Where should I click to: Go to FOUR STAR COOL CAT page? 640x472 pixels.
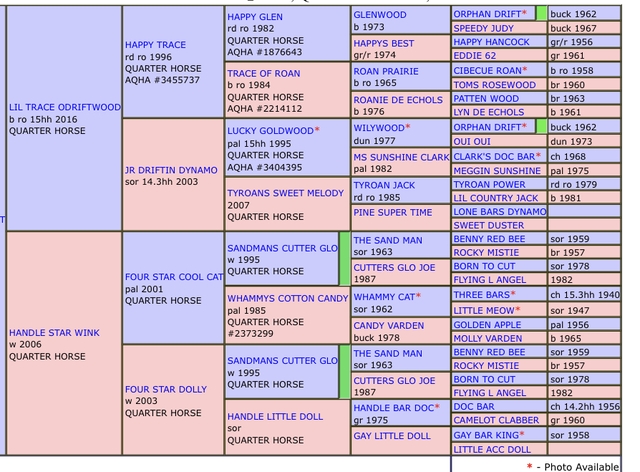point(173,276)
